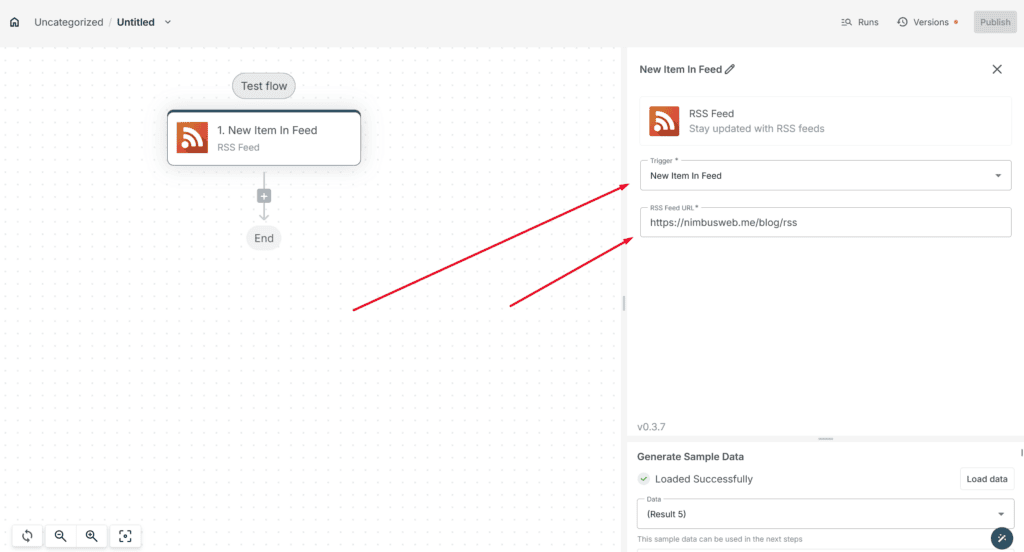Click the Load data button

(987, 479)
